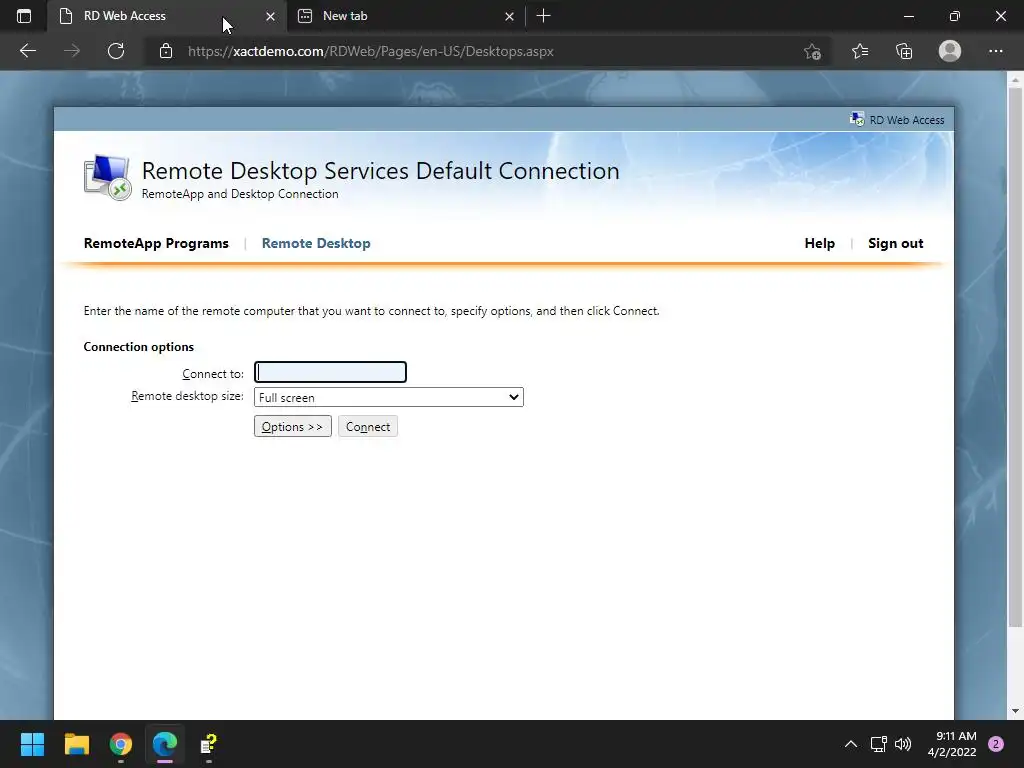This screenshot has width=1024, height=768.
Task: Click the Microsoft Edge taskbar icon
Action: (165, 744)
